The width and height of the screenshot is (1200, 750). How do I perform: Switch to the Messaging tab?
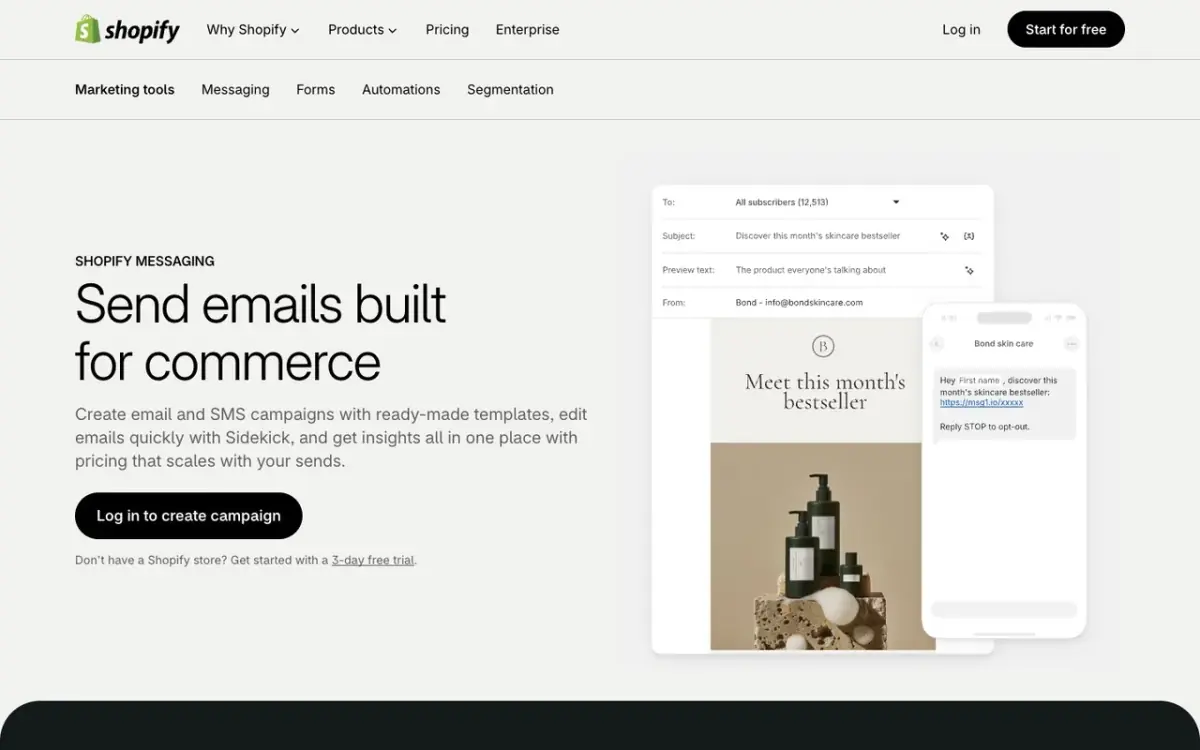pos(235,89)
